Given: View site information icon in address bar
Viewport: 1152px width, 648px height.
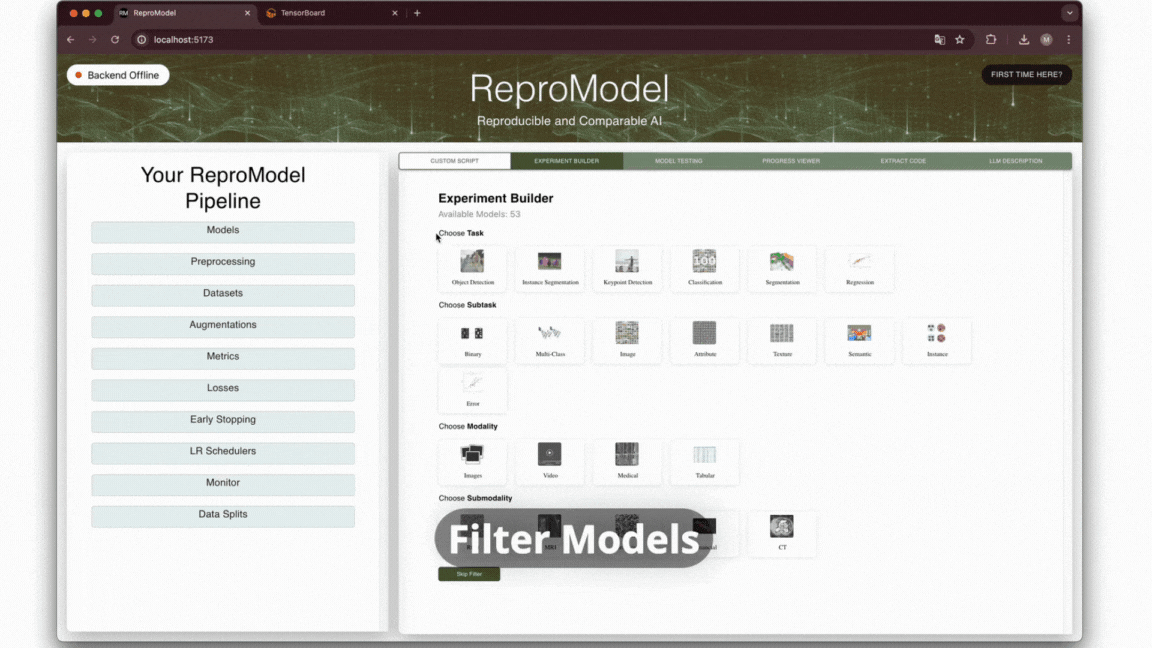Looking at the screenshot, I should [142, 40].
